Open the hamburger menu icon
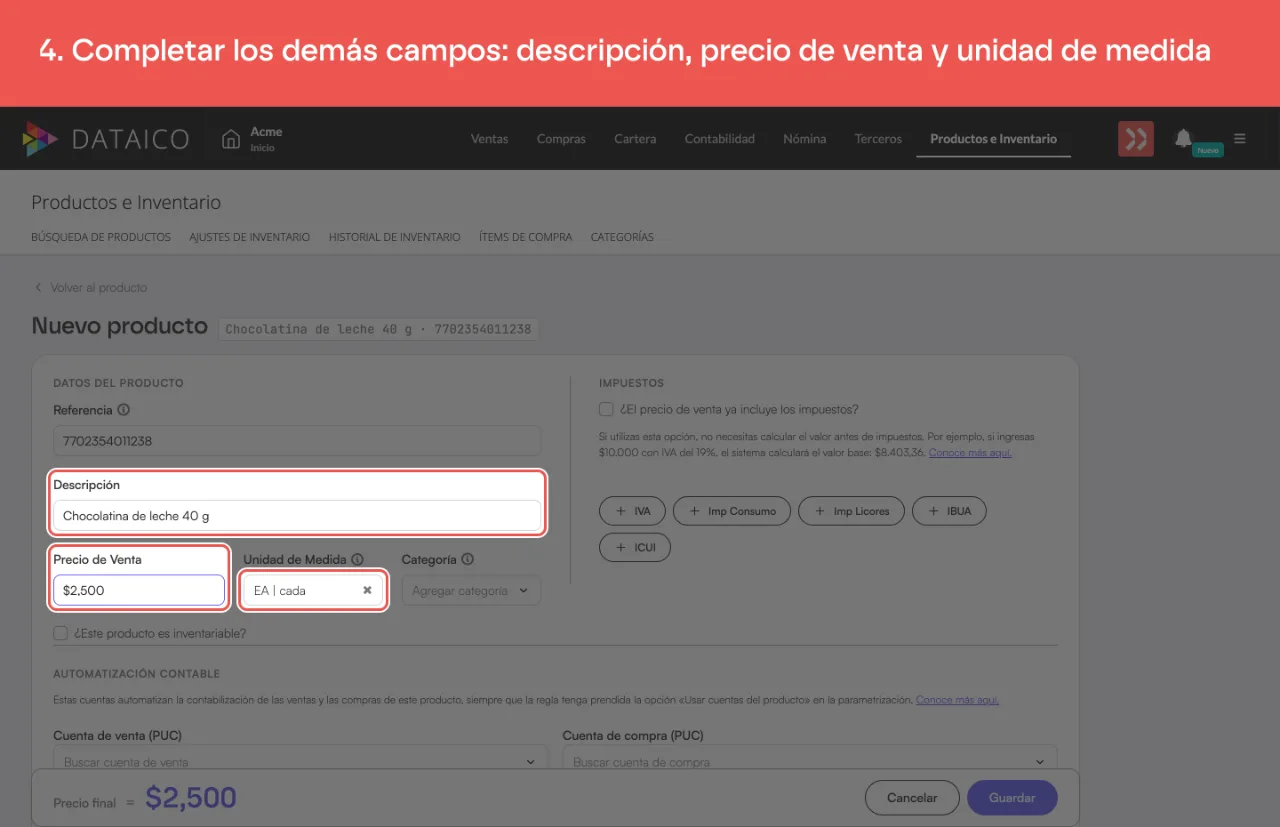This screenshot has height=827, width=1280. (x=1240, y=139)
